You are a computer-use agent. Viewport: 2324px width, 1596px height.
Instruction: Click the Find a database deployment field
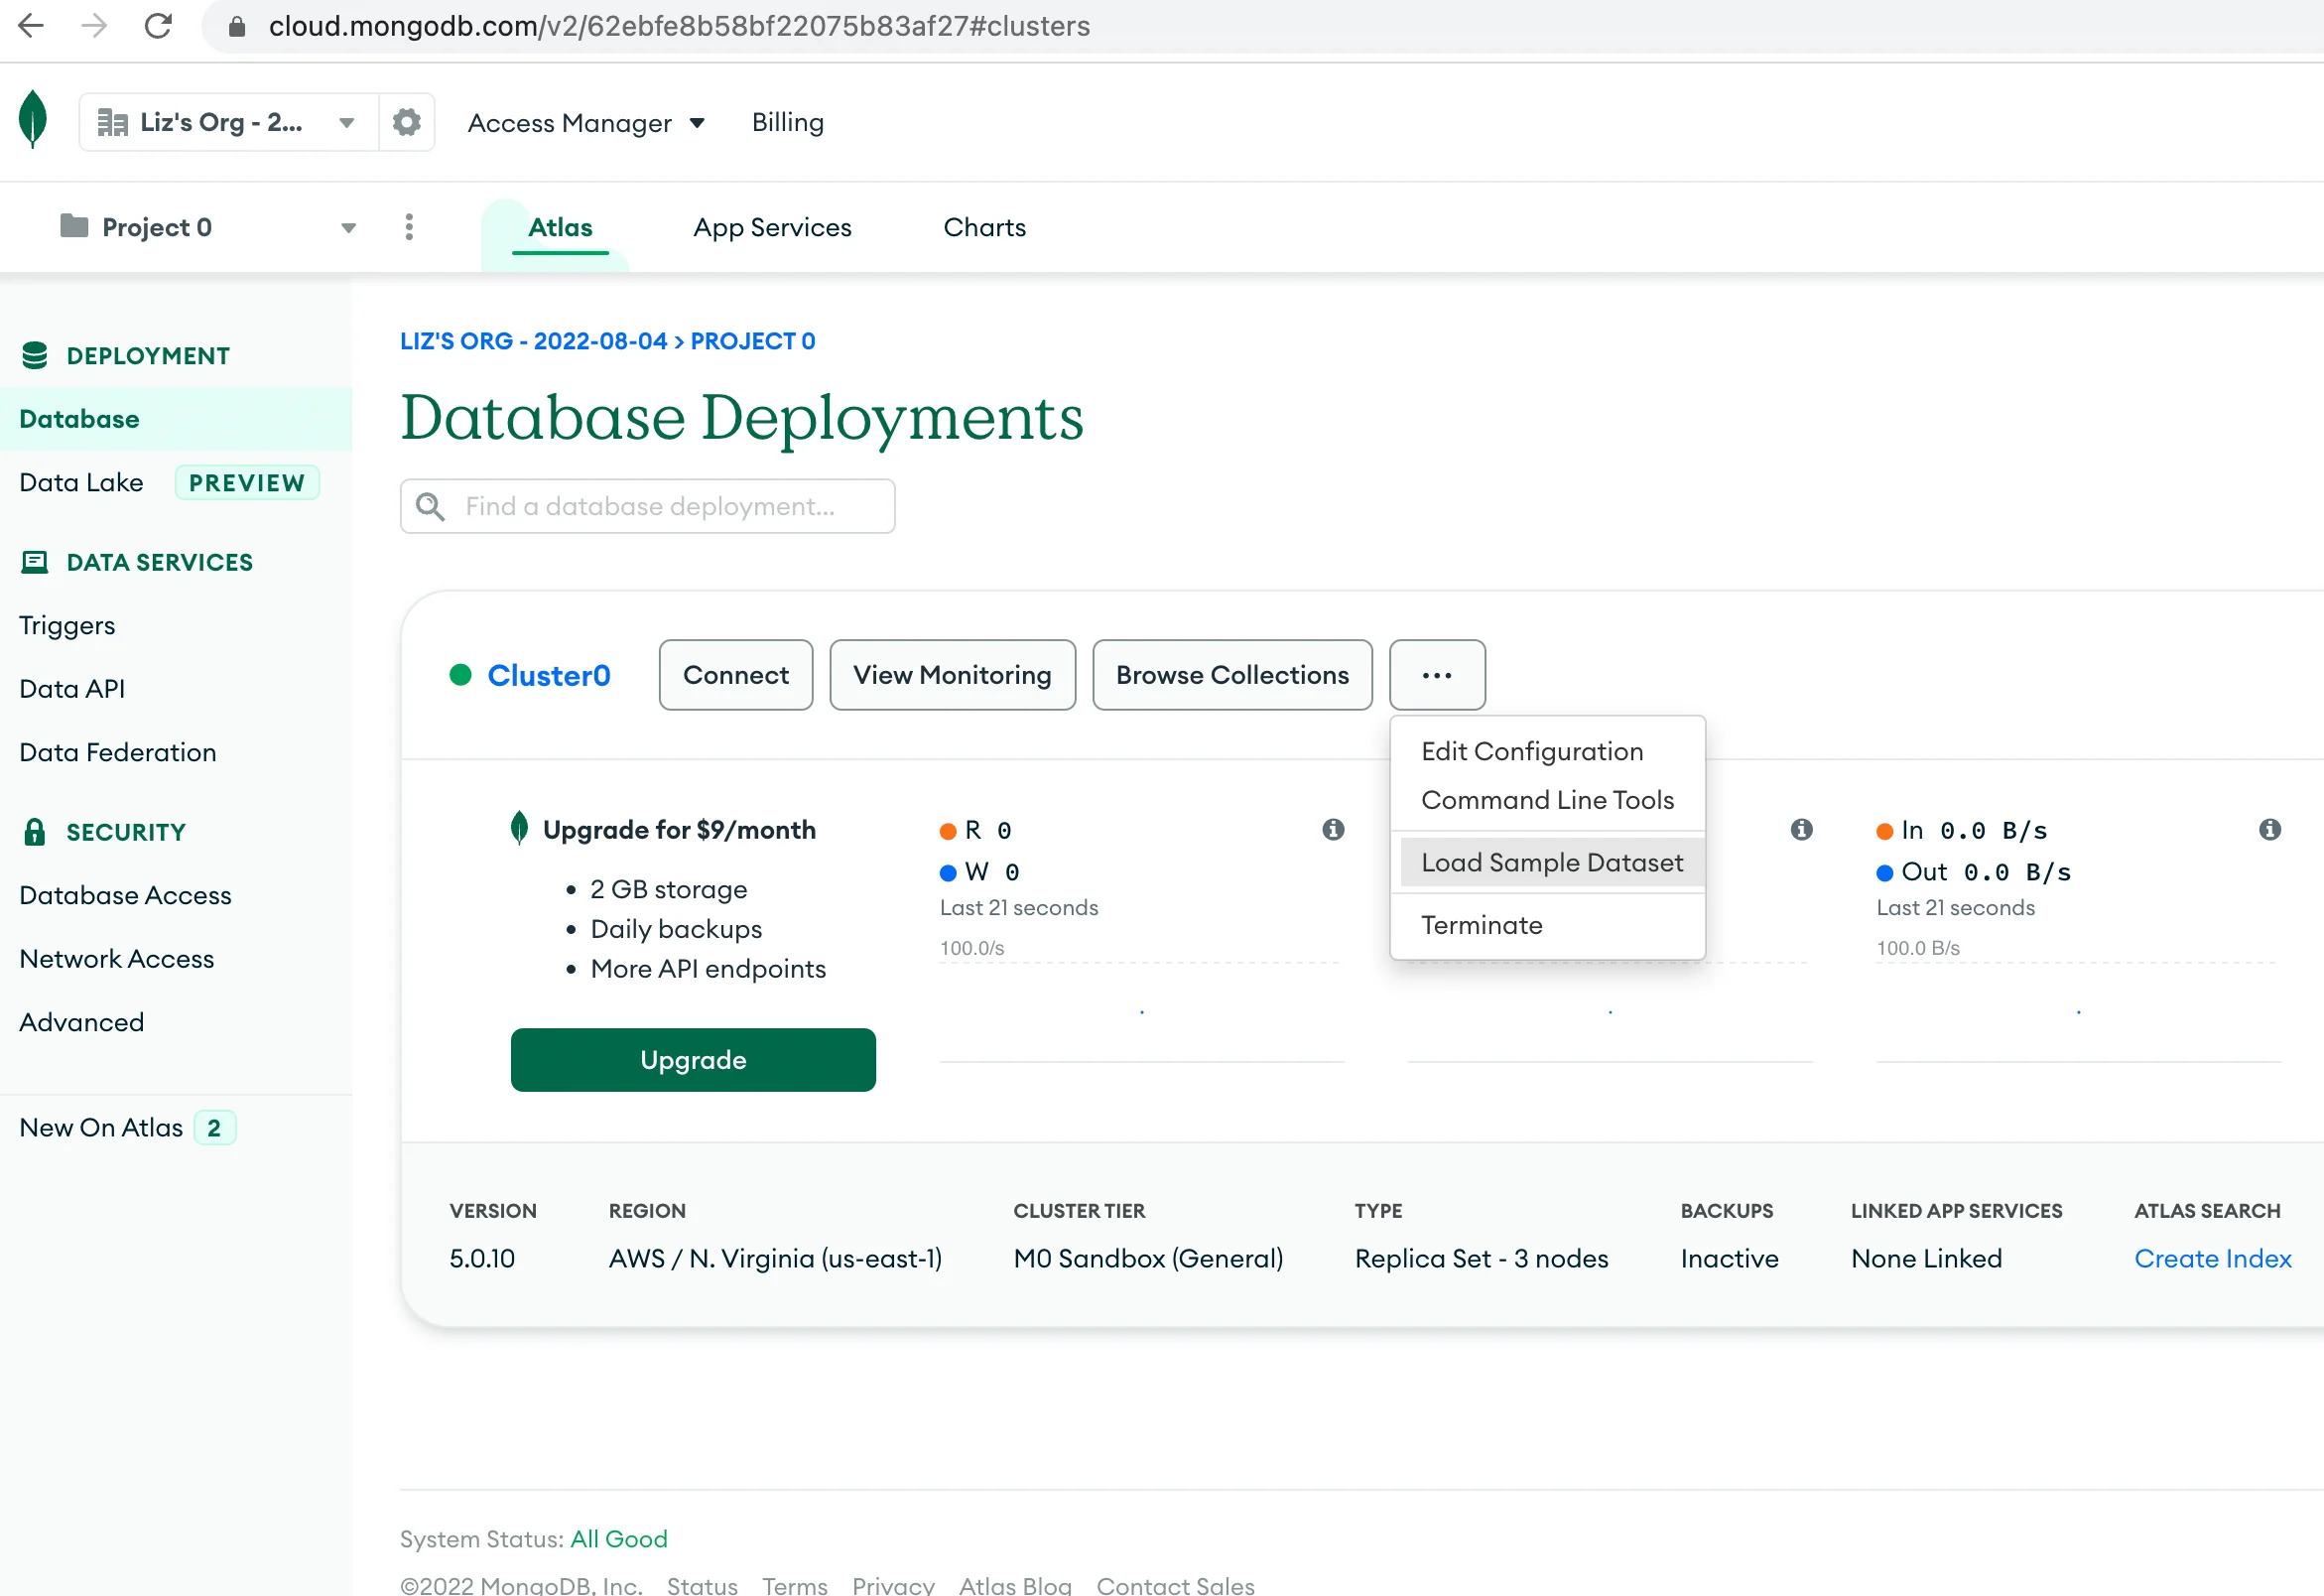647,506
